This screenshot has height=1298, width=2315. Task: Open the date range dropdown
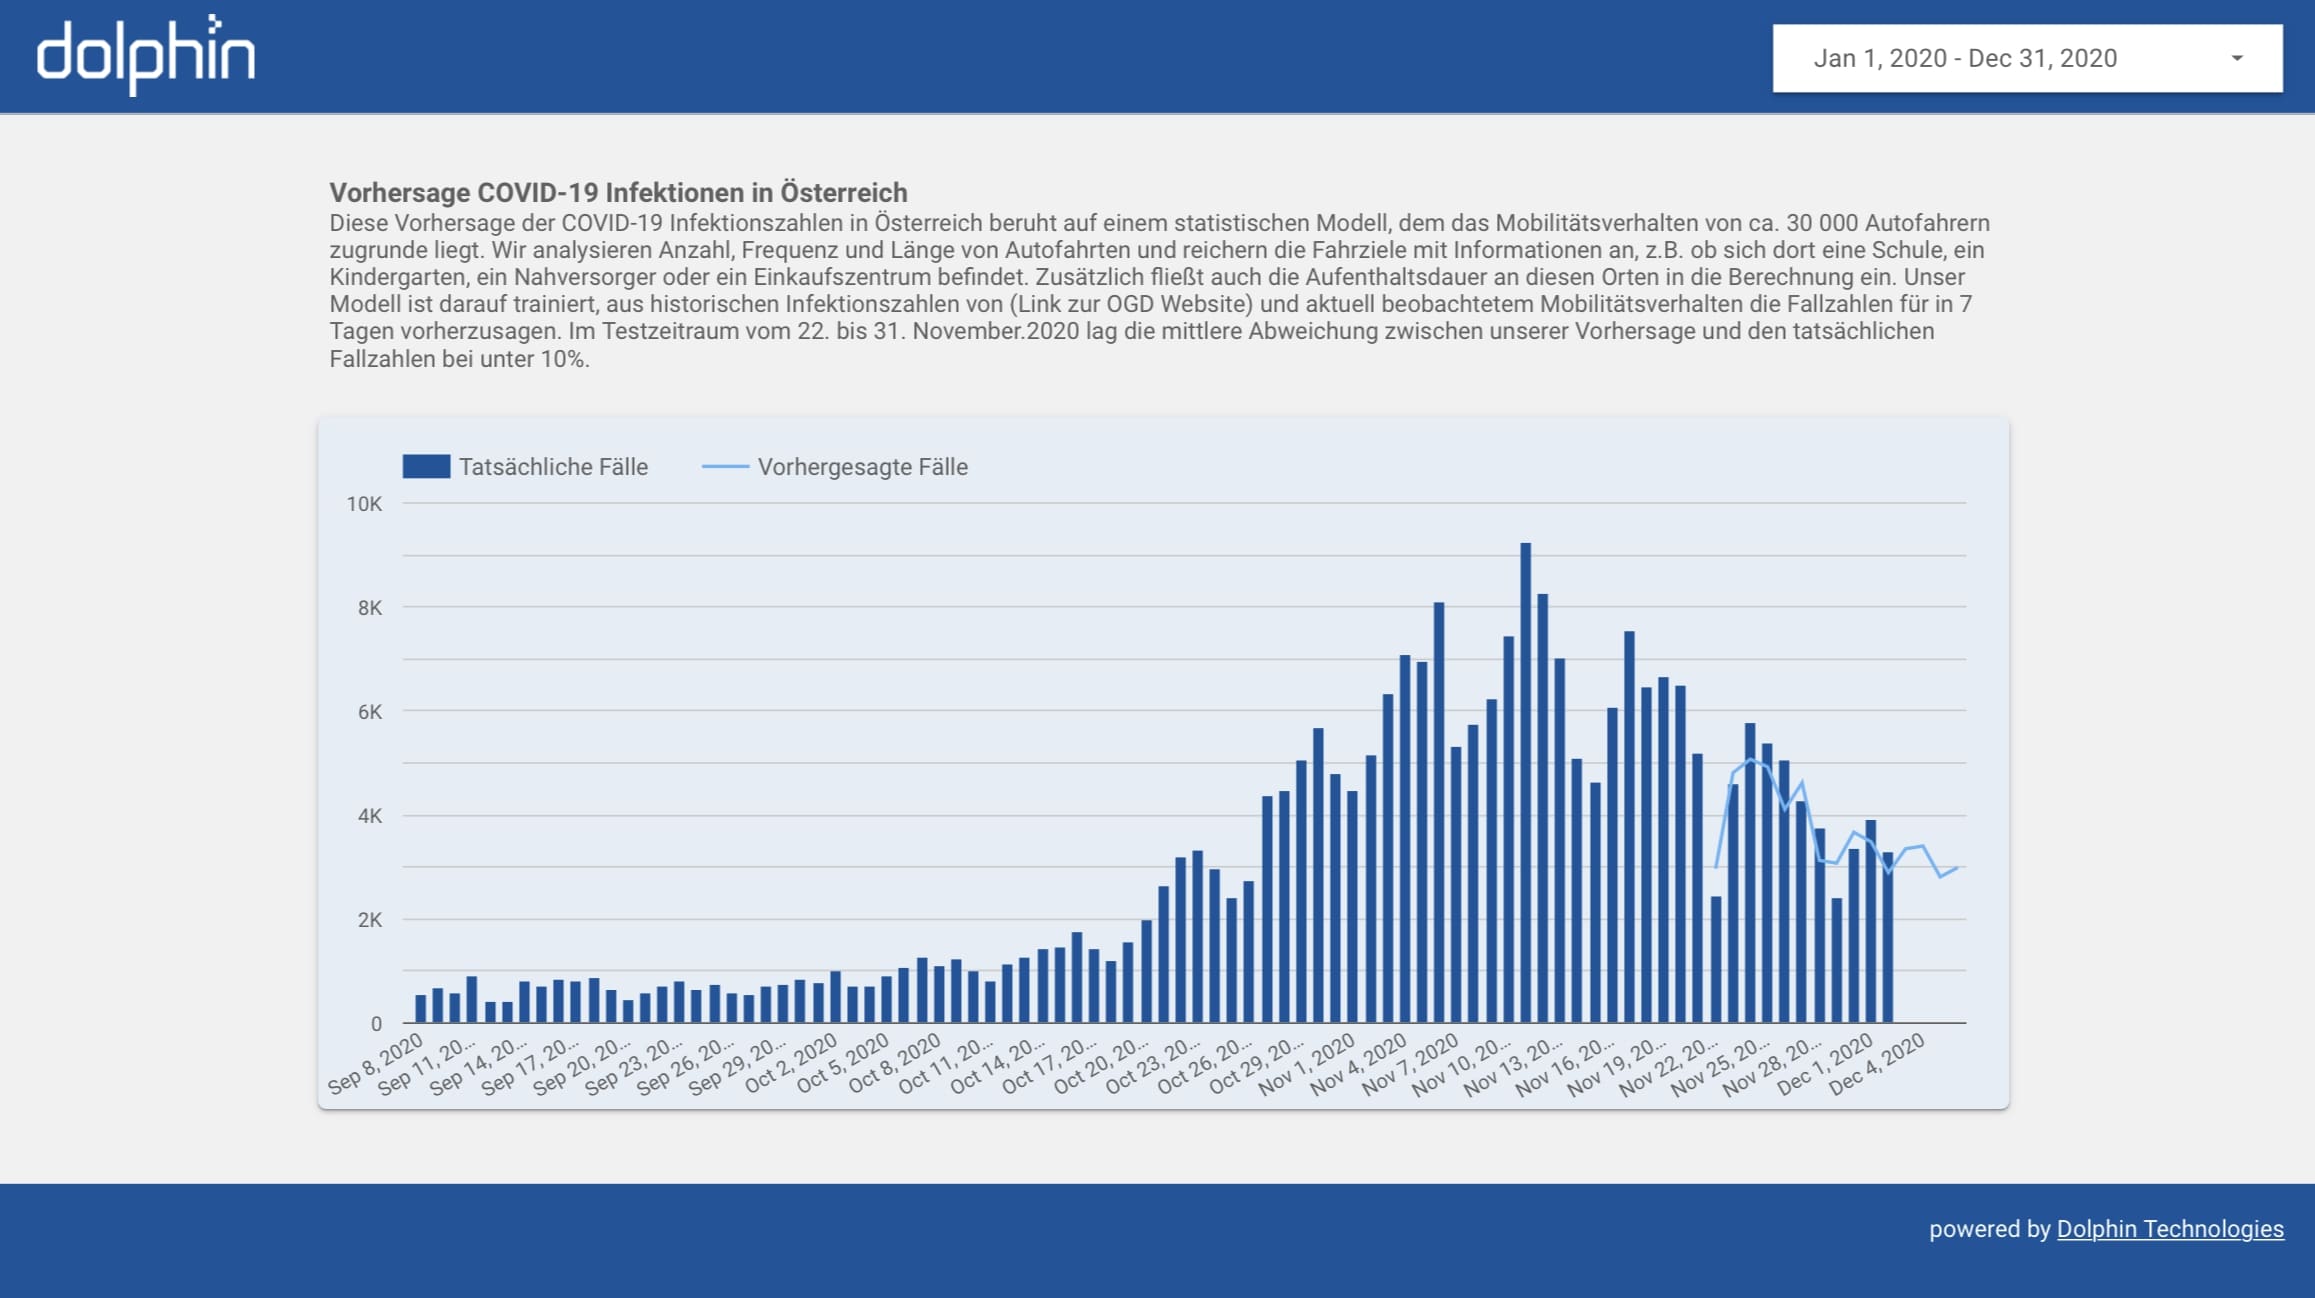(x=2026, y=58)
